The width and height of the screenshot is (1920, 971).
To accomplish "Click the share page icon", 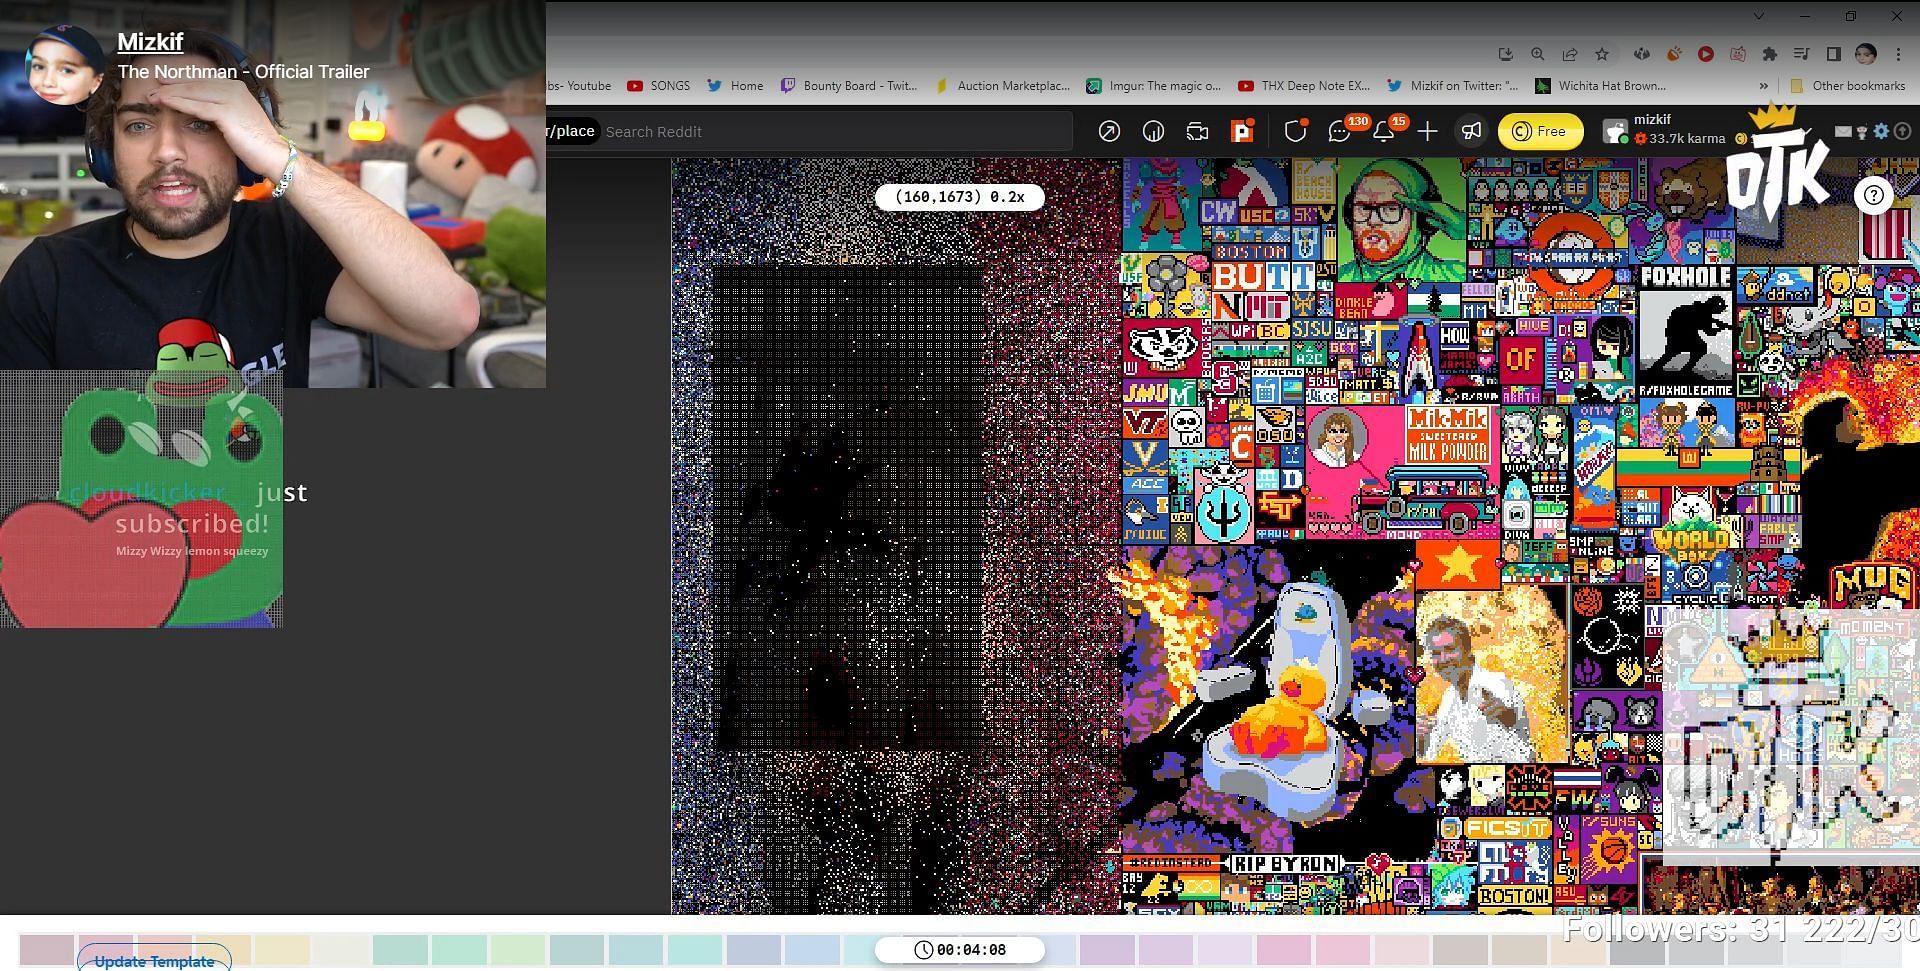I will [1570, 54].
